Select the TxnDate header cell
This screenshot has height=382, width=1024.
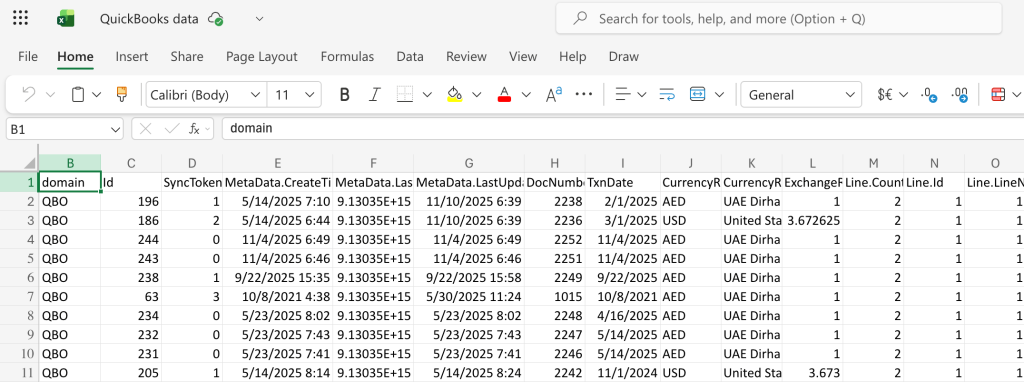click(x=623, y=182)
